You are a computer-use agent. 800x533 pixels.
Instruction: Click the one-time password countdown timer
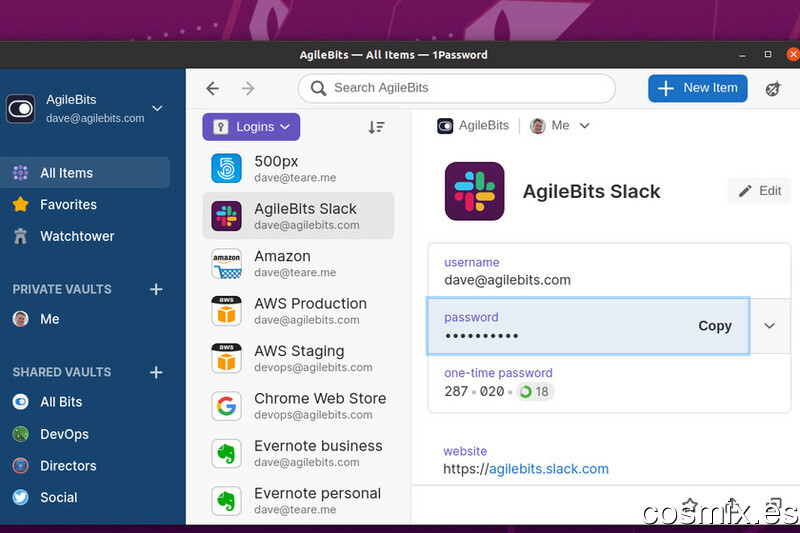[x=534, y=392]
